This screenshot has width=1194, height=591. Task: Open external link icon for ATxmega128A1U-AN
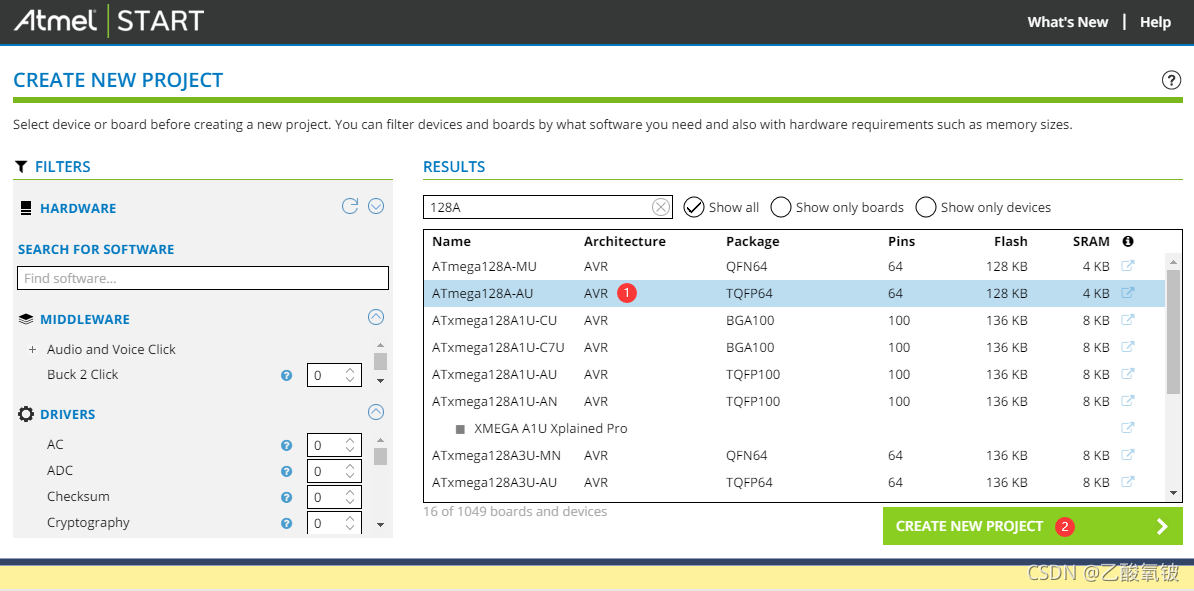[1128, 401]
